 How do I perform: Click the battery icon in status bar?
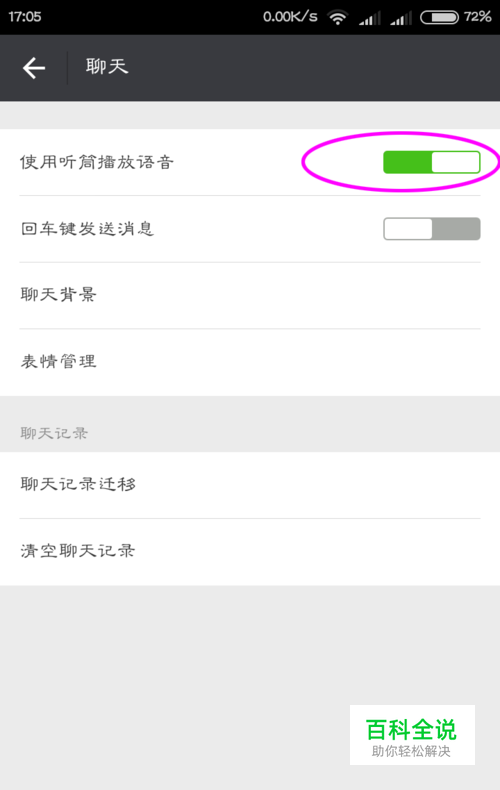pyautogui.click(x=439, y=17)
